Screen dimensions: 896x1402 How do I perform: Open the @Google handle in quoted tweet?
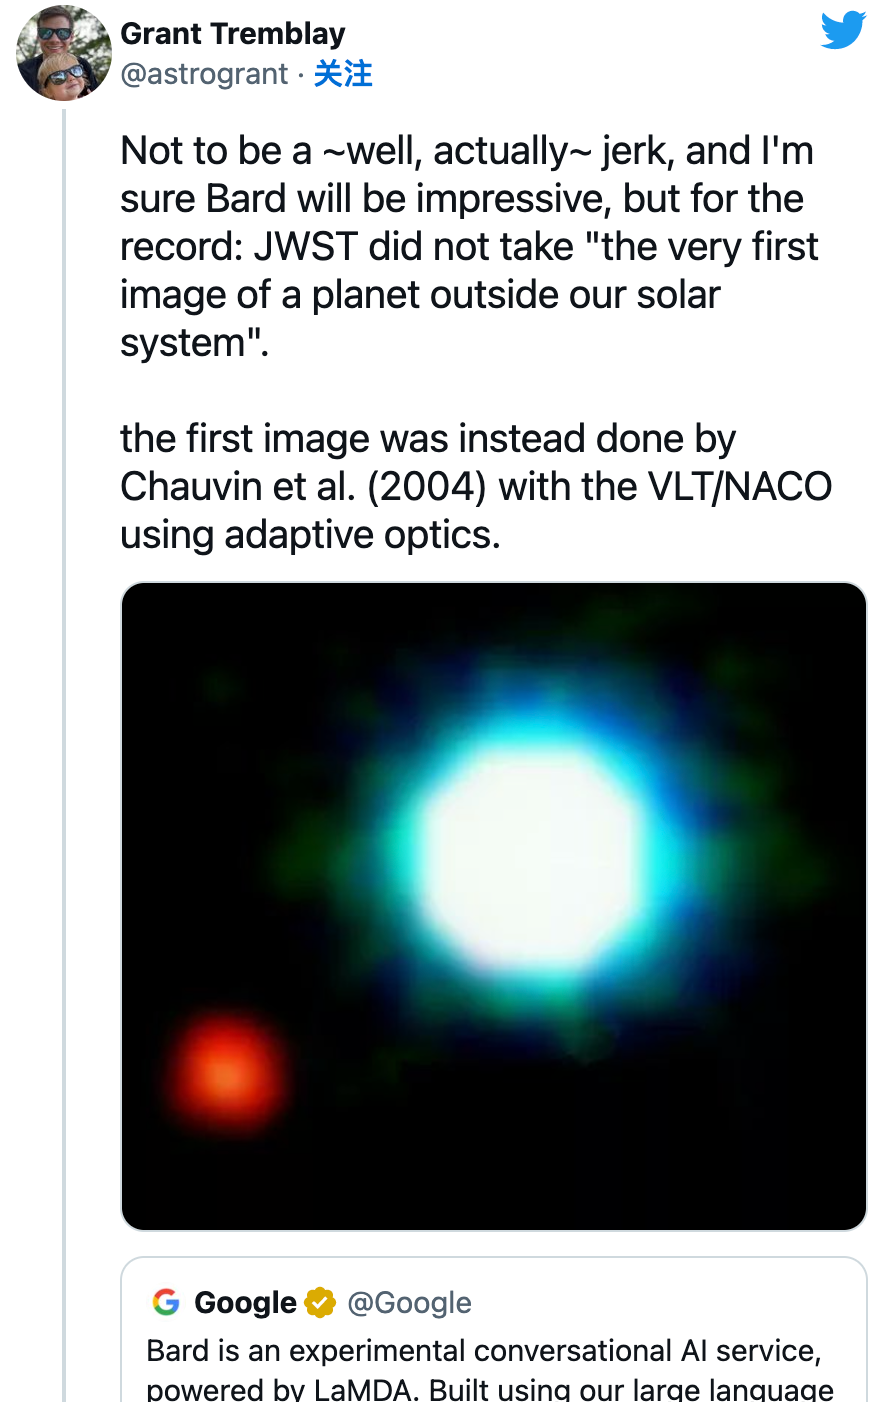[x=409, y=1303]
